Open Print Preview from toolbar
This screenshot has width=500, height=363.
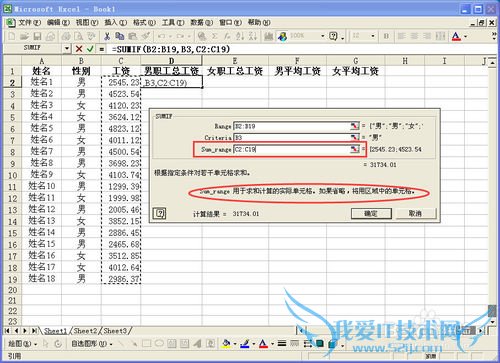pyautogui.click(x=79, y=36)
